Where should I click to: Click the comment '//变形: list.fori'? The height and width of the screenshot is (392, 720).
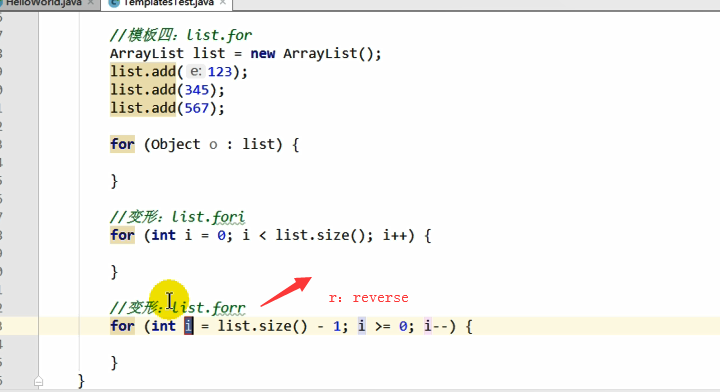point(177,217)
